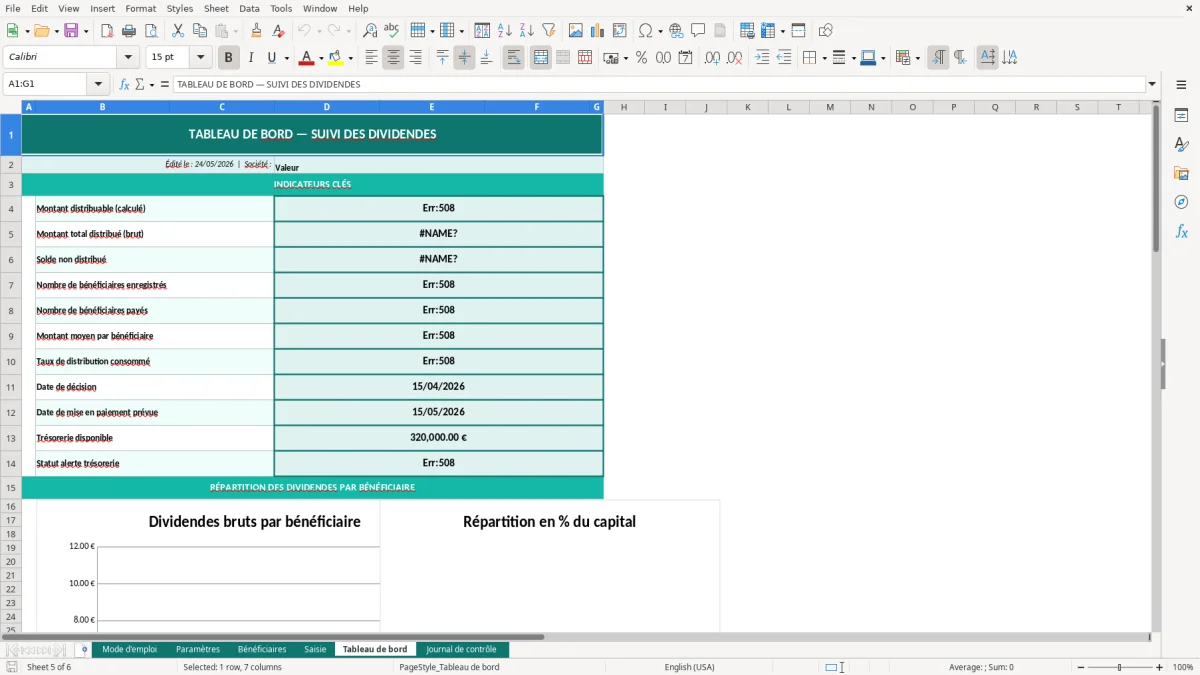Adjust the zoom slider in status bar
Image resolution: width=1200 pixels, height=675 pixels.
coord(1120,667)
